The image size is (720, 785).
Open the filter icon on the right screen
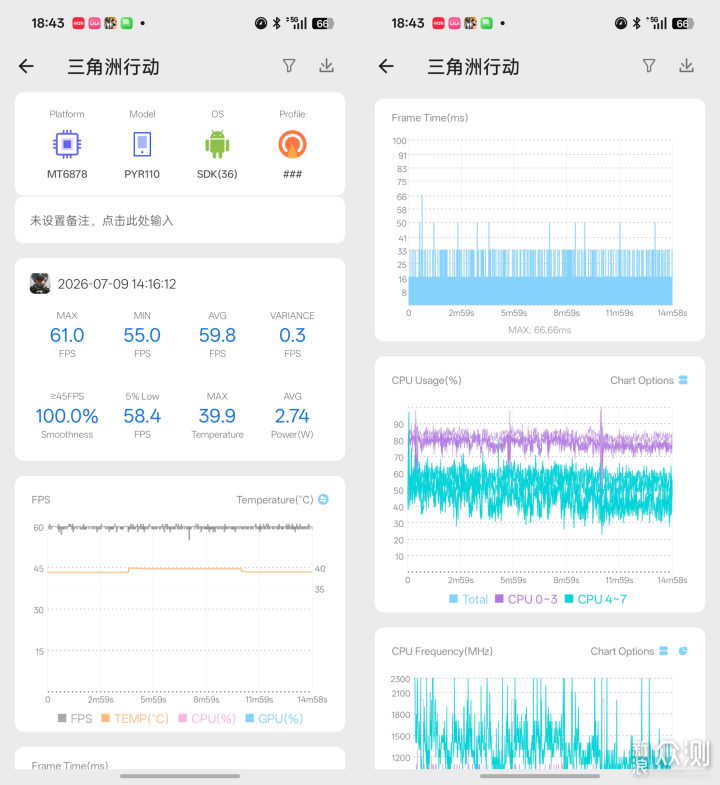(x=649, y=66)
